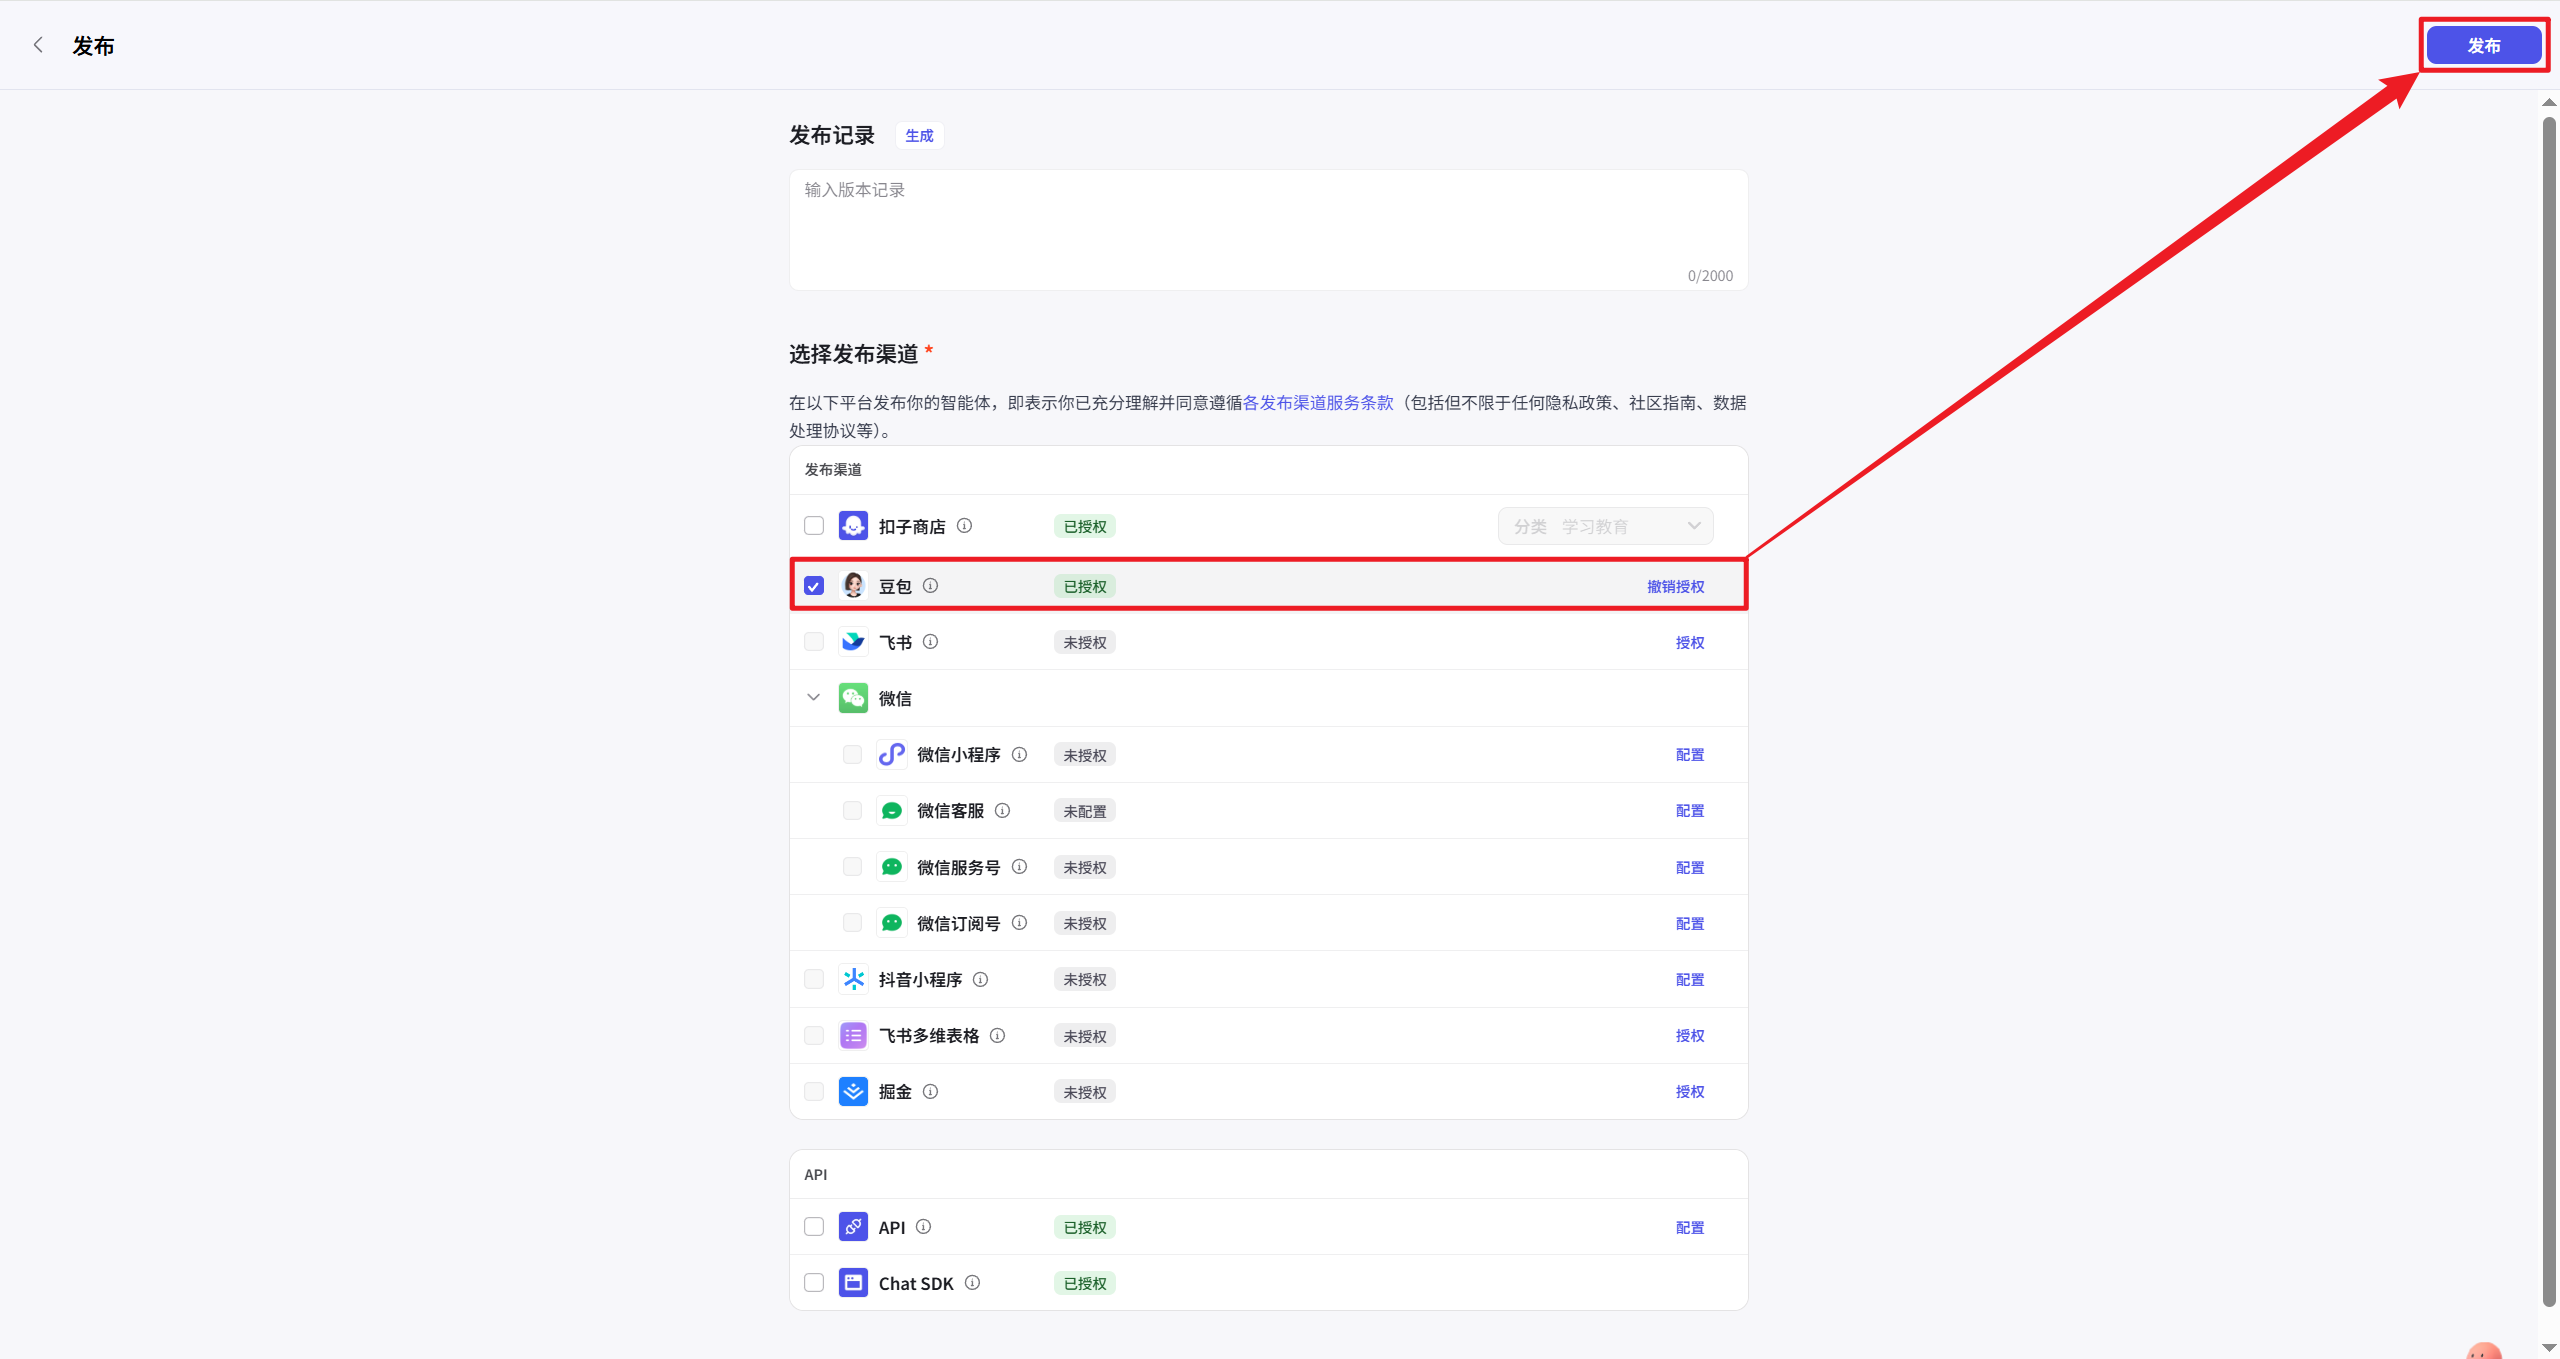The height and width of the screenshot is (1359, 2560).
Task: Uncheck the 豆包 channel checkbox
Action: pyautogui.click(x=814, y=585)
